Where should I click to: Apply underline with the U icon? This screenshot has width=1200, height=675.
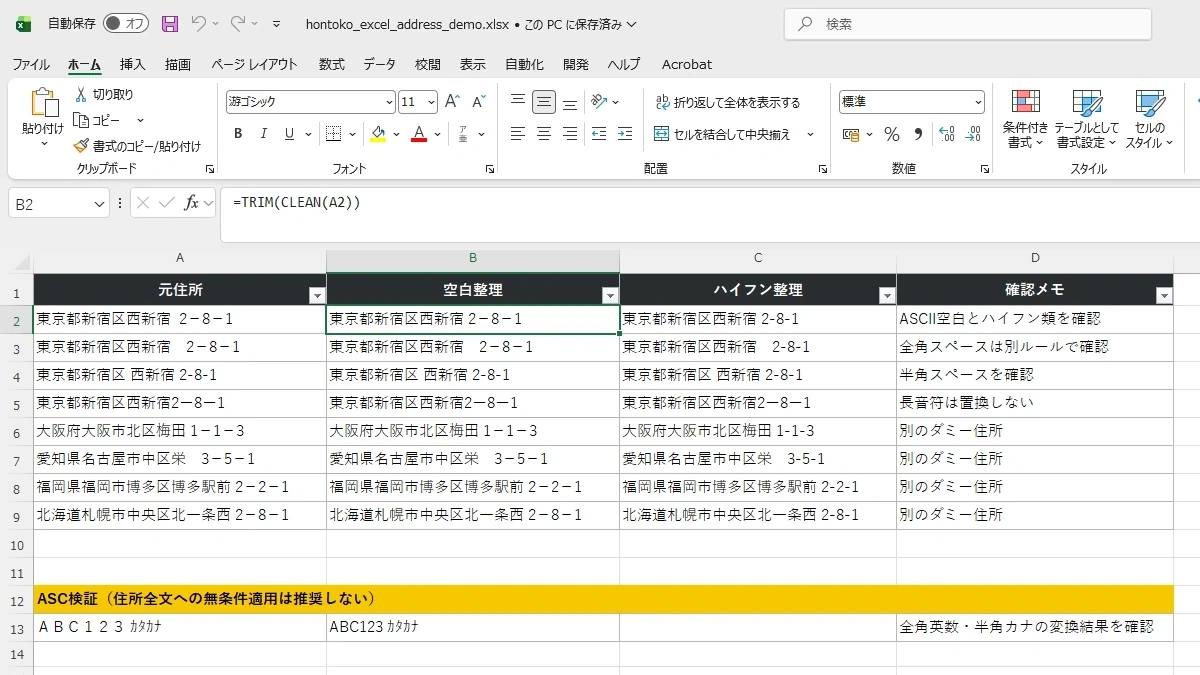[289, 134]
